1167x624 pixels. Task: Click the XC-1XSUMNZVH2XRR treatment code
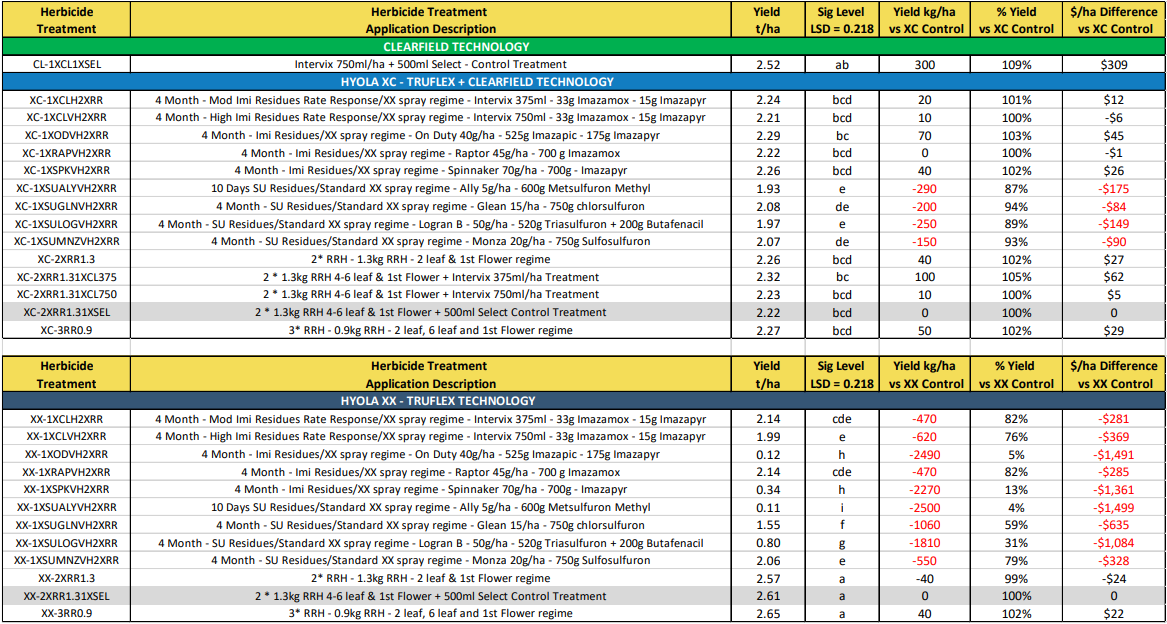point(66,241)
